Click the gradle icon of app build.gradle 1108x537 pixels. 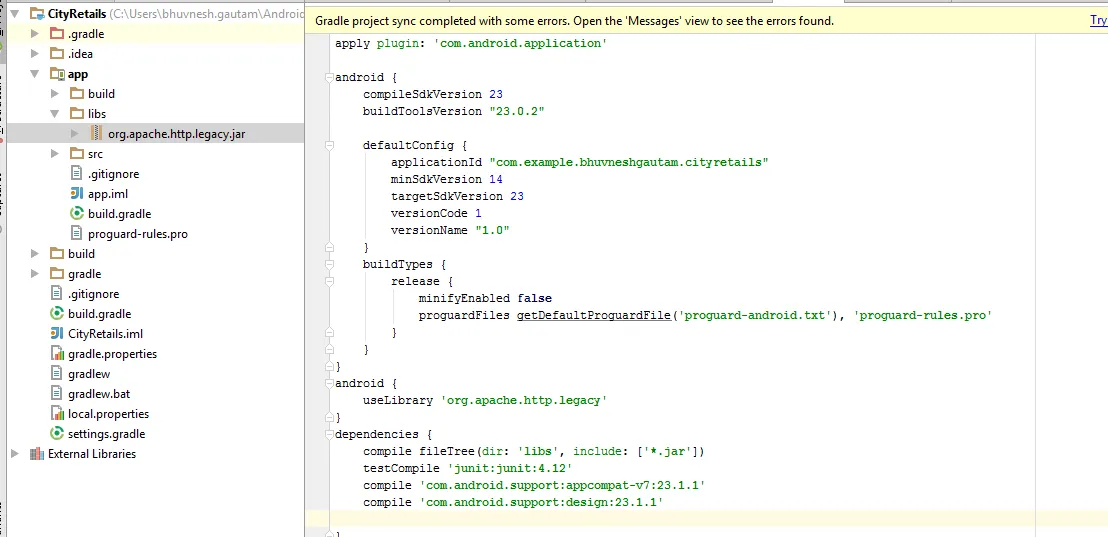[x=77, y=213]
